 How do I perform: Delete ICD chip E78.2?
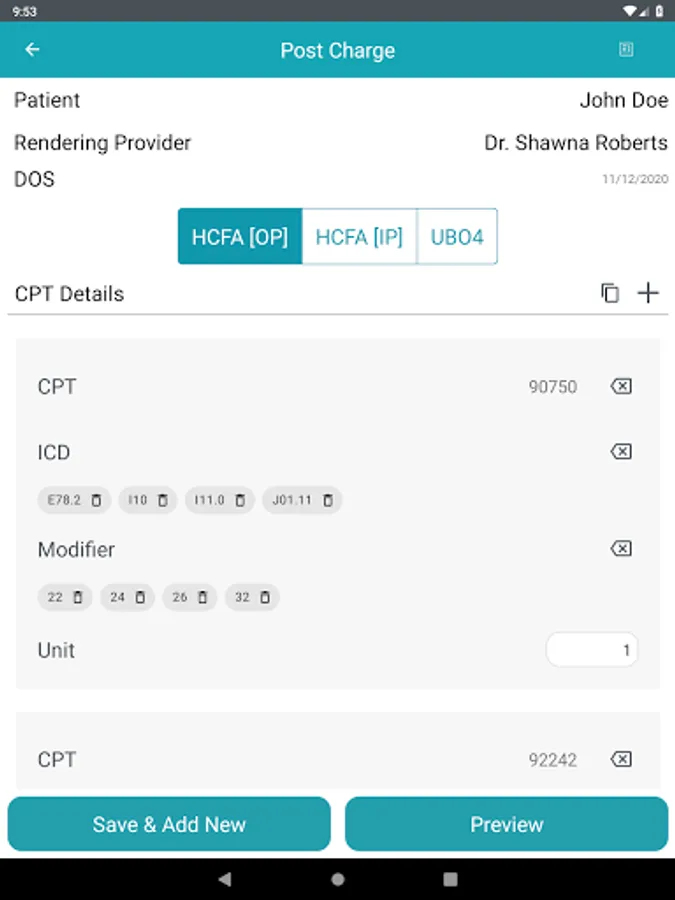click(97, 500)
